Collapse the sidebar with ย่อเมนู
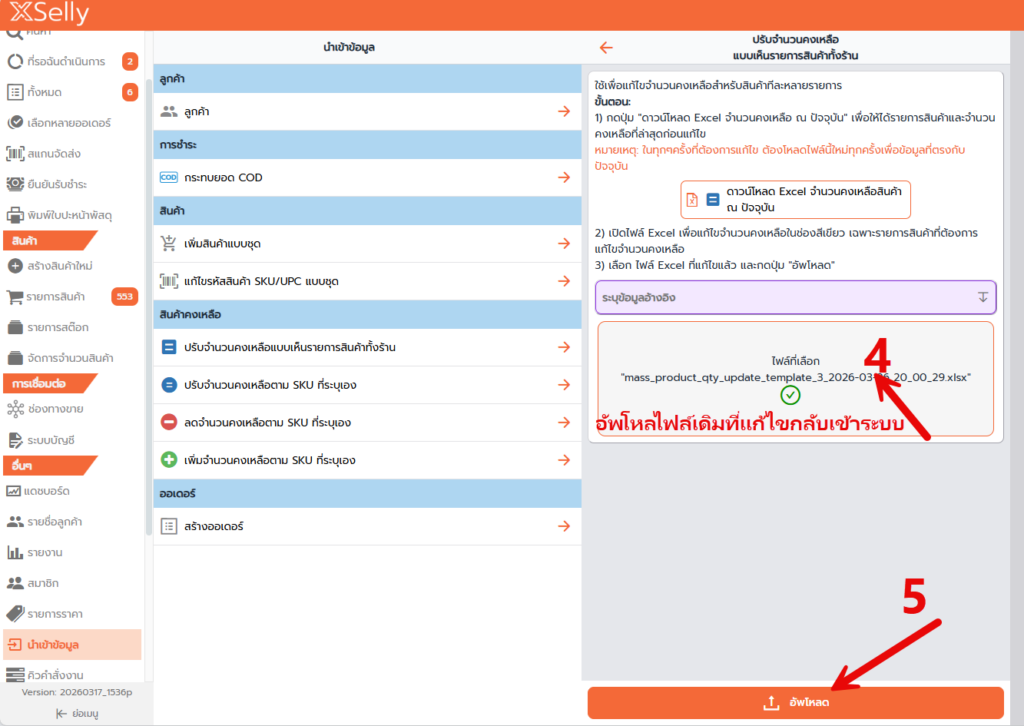1024x726 pixels. 76,713
